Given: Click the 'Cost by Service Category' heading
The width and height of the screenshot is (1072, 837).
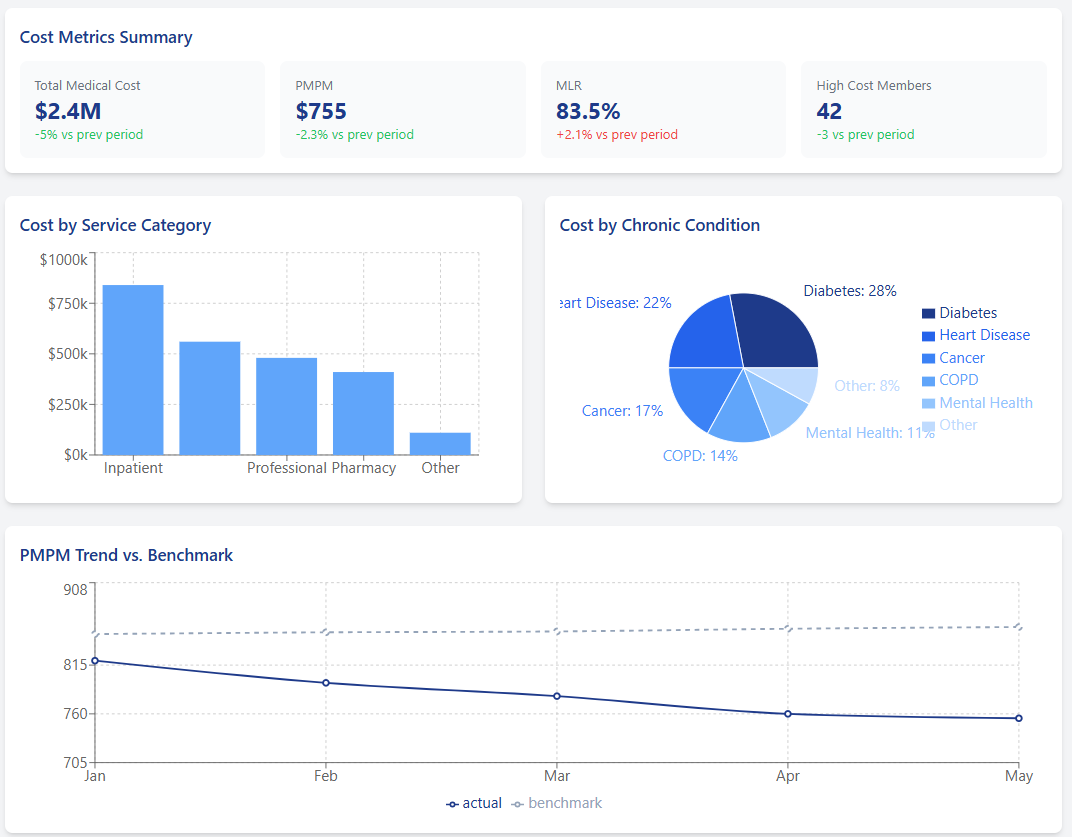Looking at the screenshot, I should click(116, 226).
